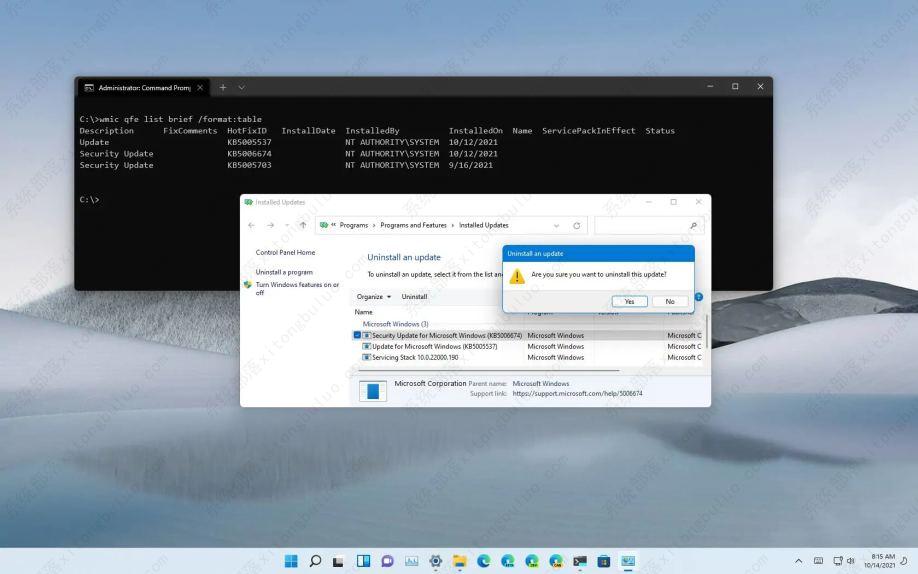Viewport: 918px width, 574px height.
Task: Confirm uninstall by clicking Yes
Action: pyautogui.click(x=629, y=301)
